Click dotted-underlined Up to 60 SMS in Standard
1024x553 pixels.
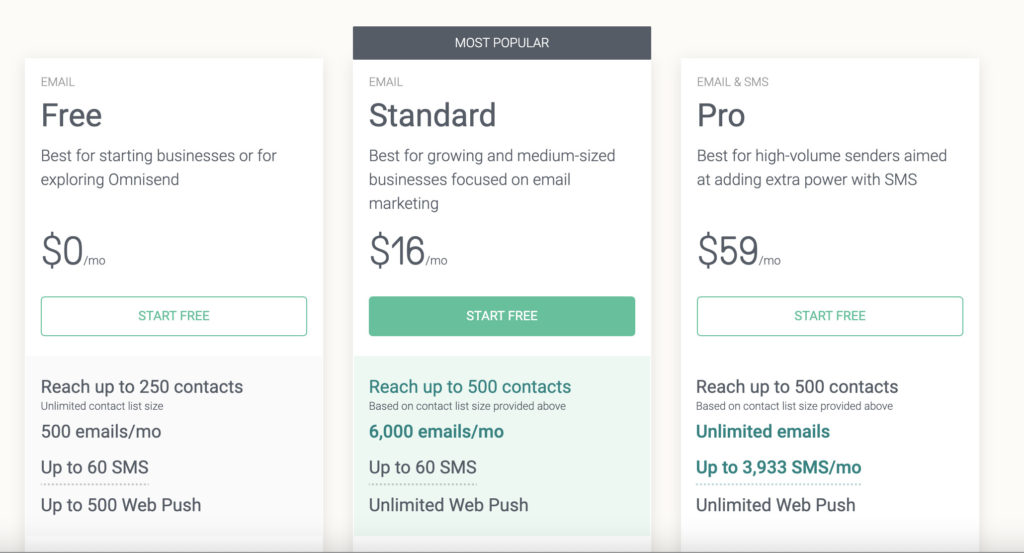[423, 467]
